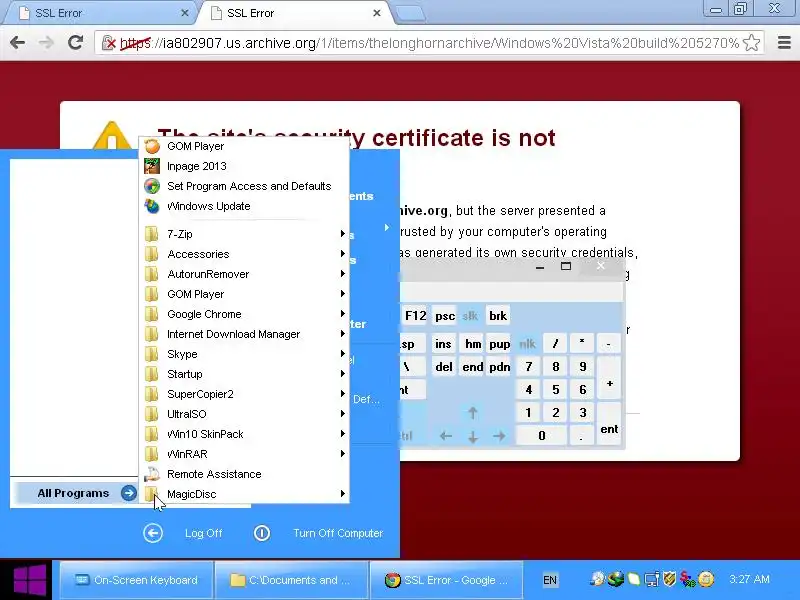The height and width of the screenshot is (600, 800).
Task: Select AutorunRemover folder item
Action: [x=244, y=274]
